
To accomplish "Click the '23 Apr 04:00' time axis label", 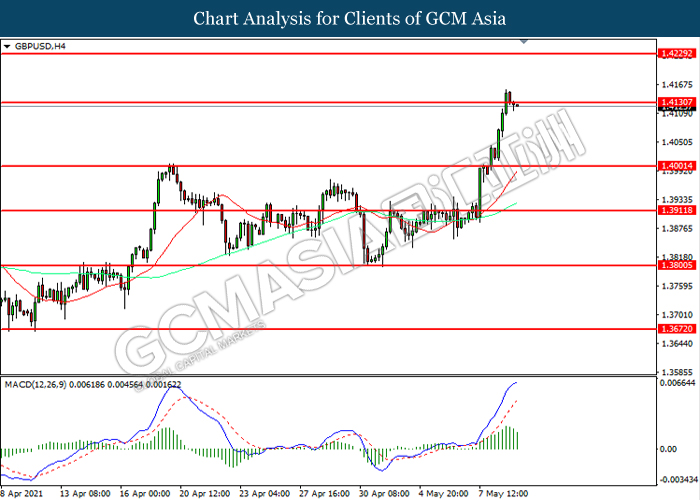I will [x=265, y=494].
